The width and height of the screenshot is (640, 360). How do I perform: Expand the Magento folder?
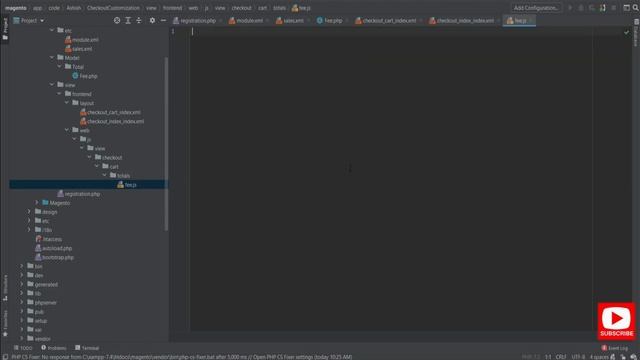pyautogui.click(x=37, y=203)
